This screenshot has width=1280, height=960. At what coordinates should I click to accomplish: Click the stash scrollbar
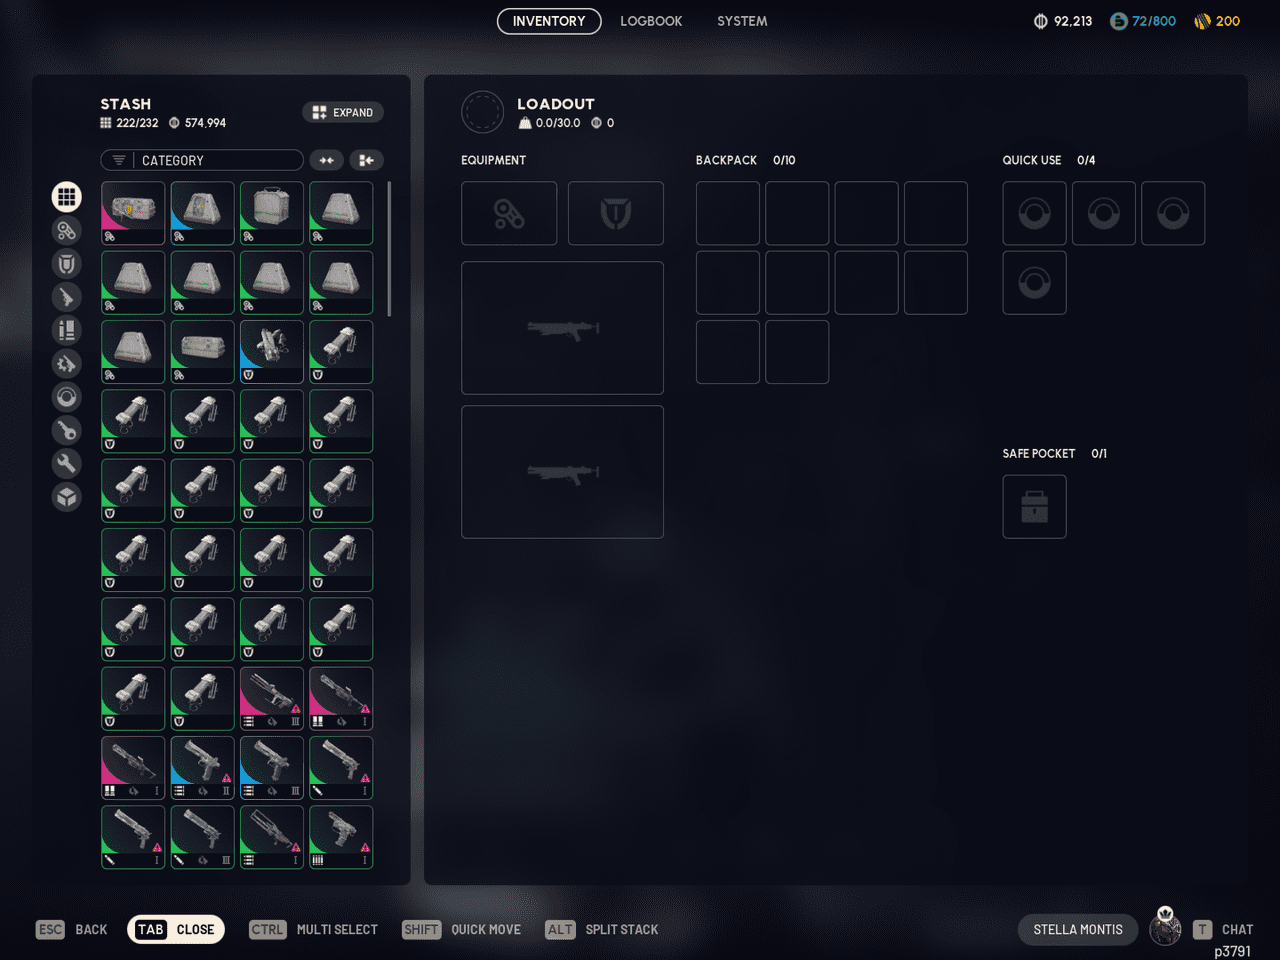coord(389,249)
